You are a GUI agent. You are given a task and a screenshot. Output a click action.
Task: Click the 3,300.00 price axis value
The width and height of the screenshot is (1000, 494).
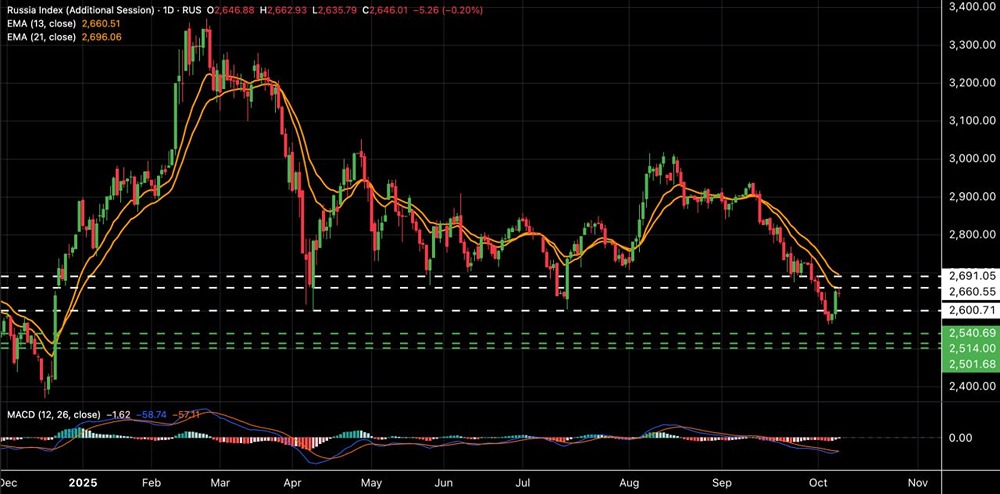point(973,45)
